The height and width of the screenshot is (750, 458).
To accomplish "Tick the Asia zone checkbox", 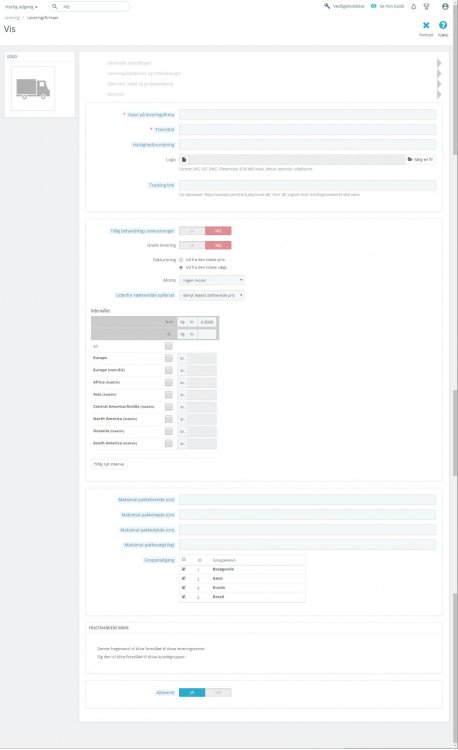I will click(169, 395).
